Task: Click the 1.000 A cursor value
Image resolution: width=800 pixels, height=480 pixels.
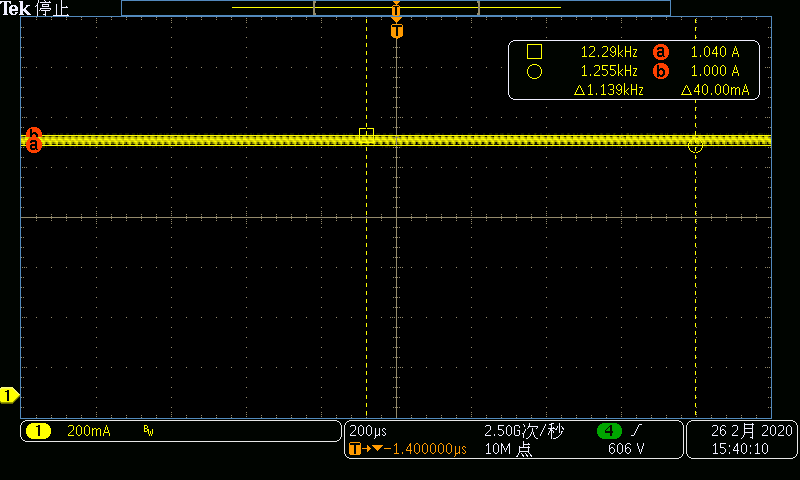Action: click(x=715, y=71)
